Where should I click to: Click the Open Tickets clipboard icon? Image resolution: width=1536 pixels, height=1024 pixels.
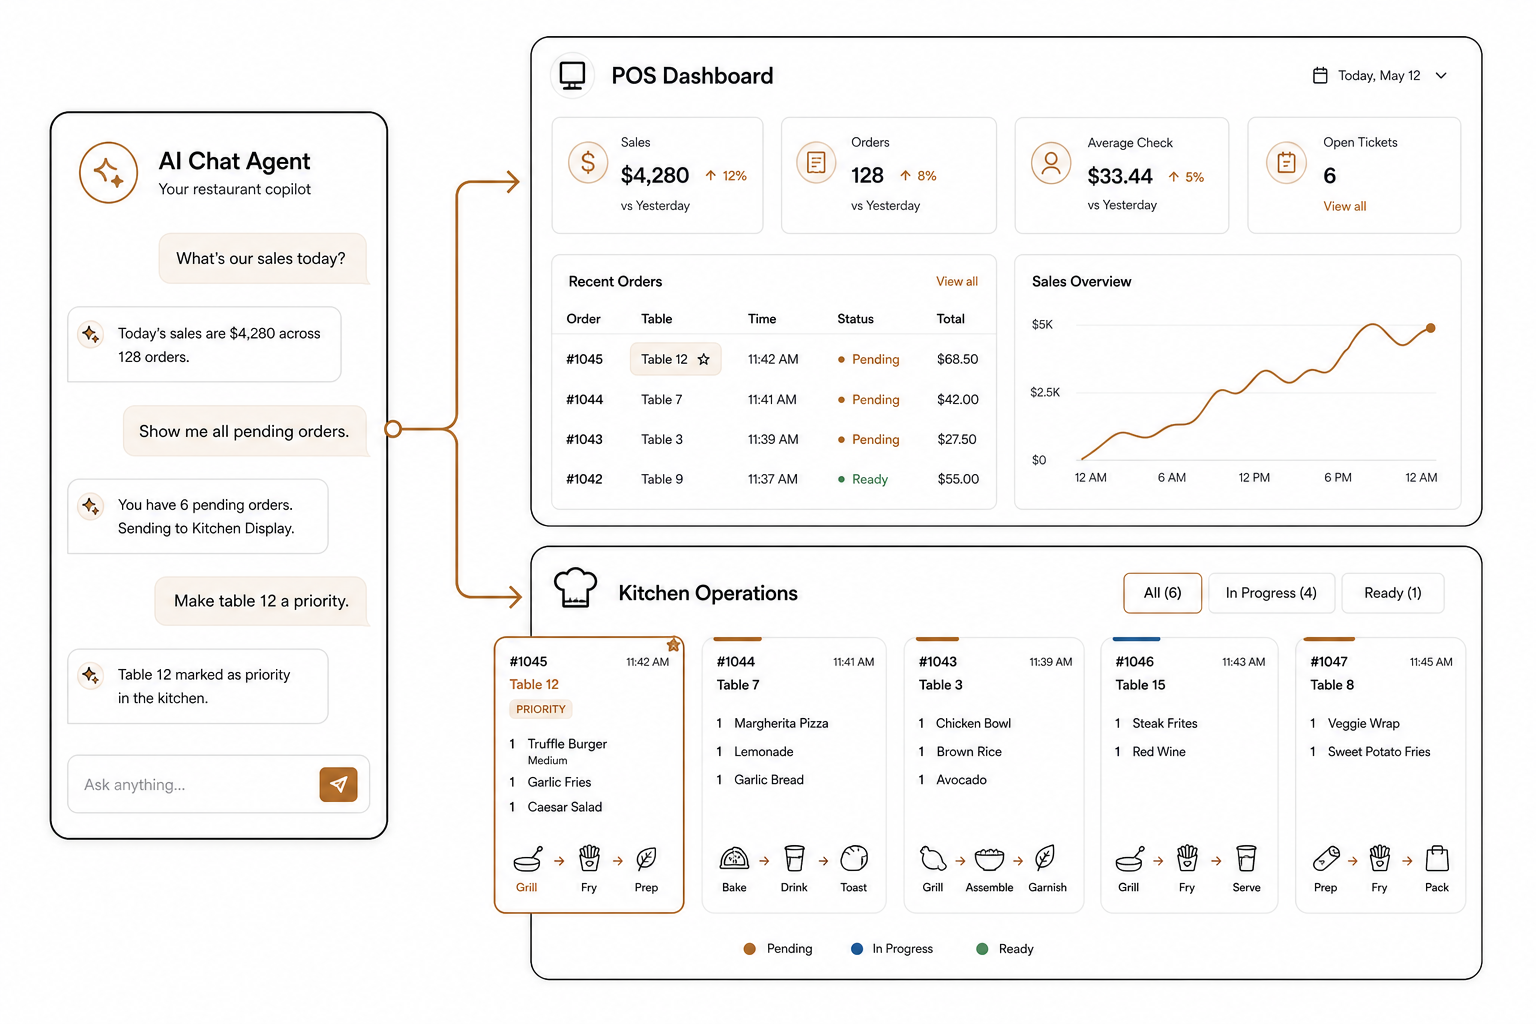1286,162
